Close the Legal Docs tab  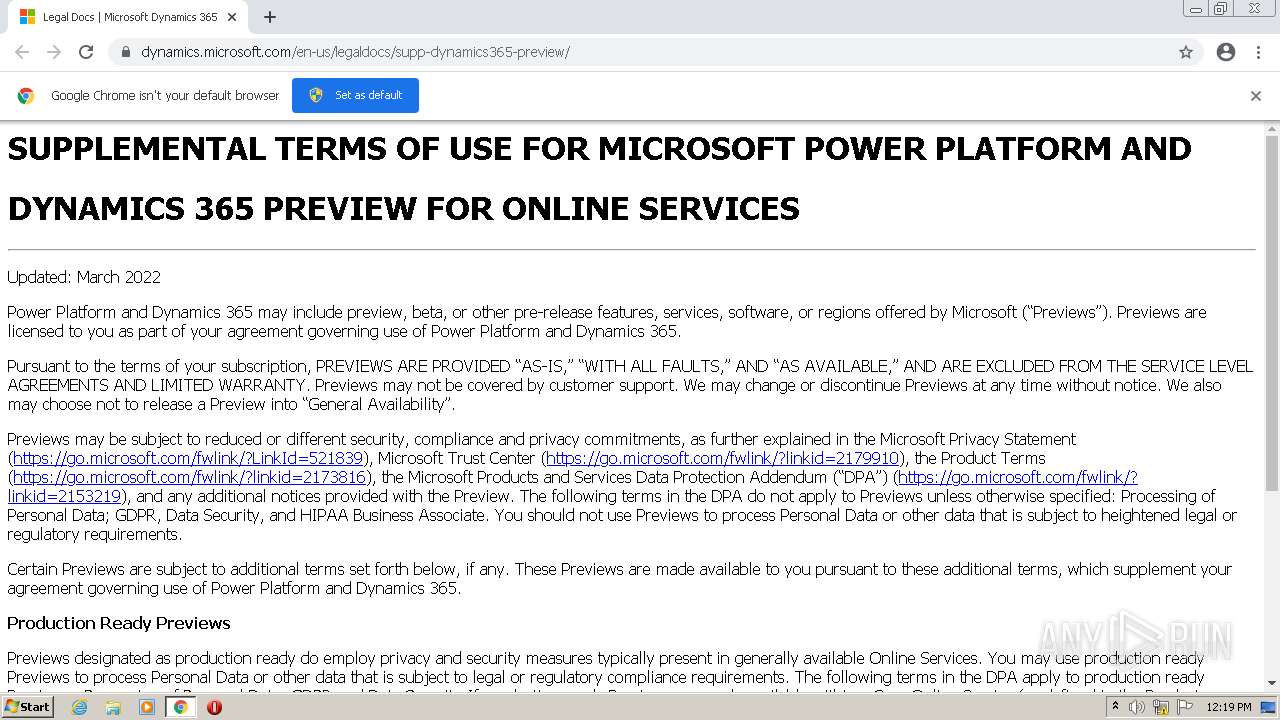coord(232,17)
